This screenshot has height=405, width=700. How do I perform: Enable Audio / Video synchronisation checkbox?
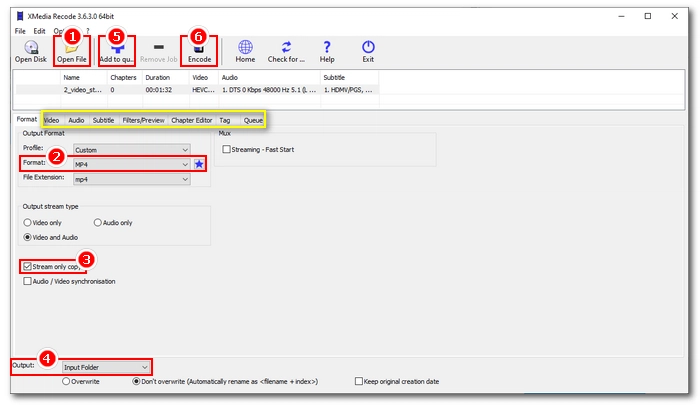click(x=27, y=281)
